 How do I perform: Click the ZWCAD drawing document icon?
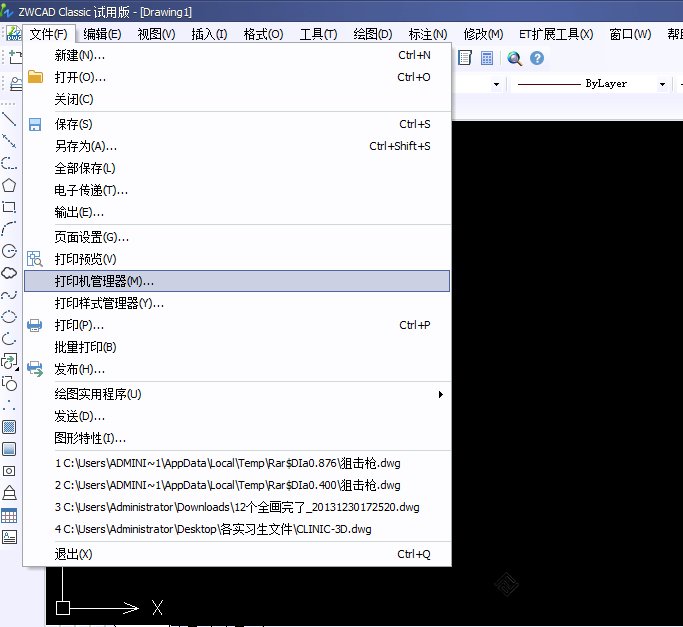[x=14, y=33]
